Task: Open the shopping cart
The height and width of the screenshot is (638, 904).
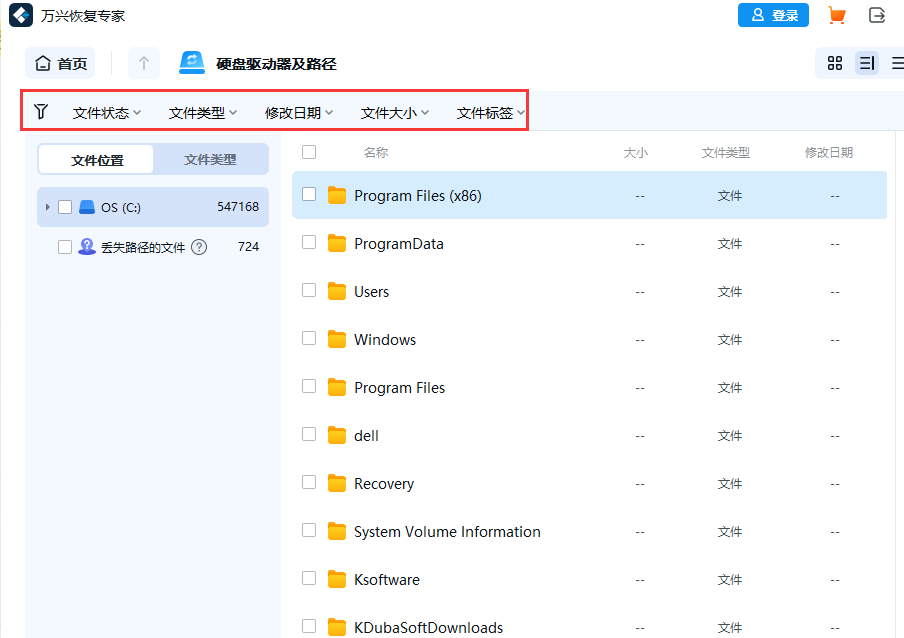Action: click(x=836, y=15)
